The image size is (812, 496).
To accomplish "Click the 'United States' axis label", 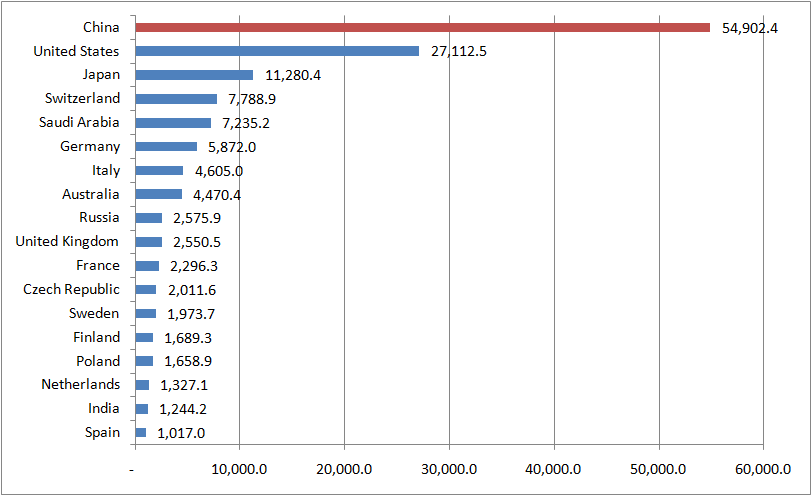I will [x=77, y=51].
